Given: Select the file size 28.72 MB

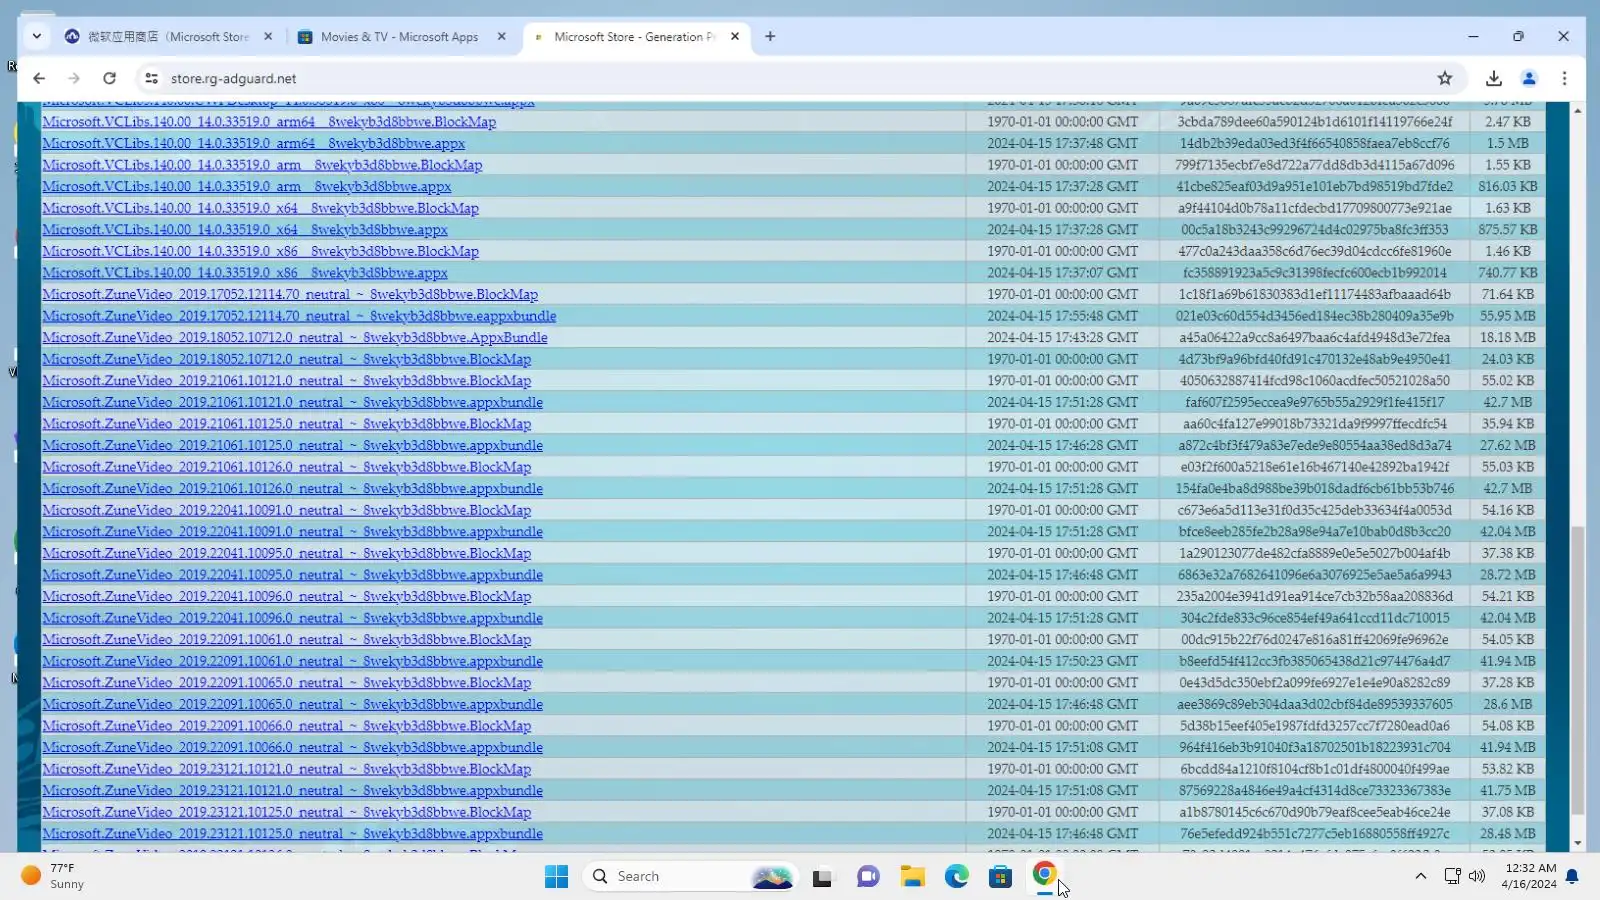Looking at the screenshot, I should point(1507,575).
